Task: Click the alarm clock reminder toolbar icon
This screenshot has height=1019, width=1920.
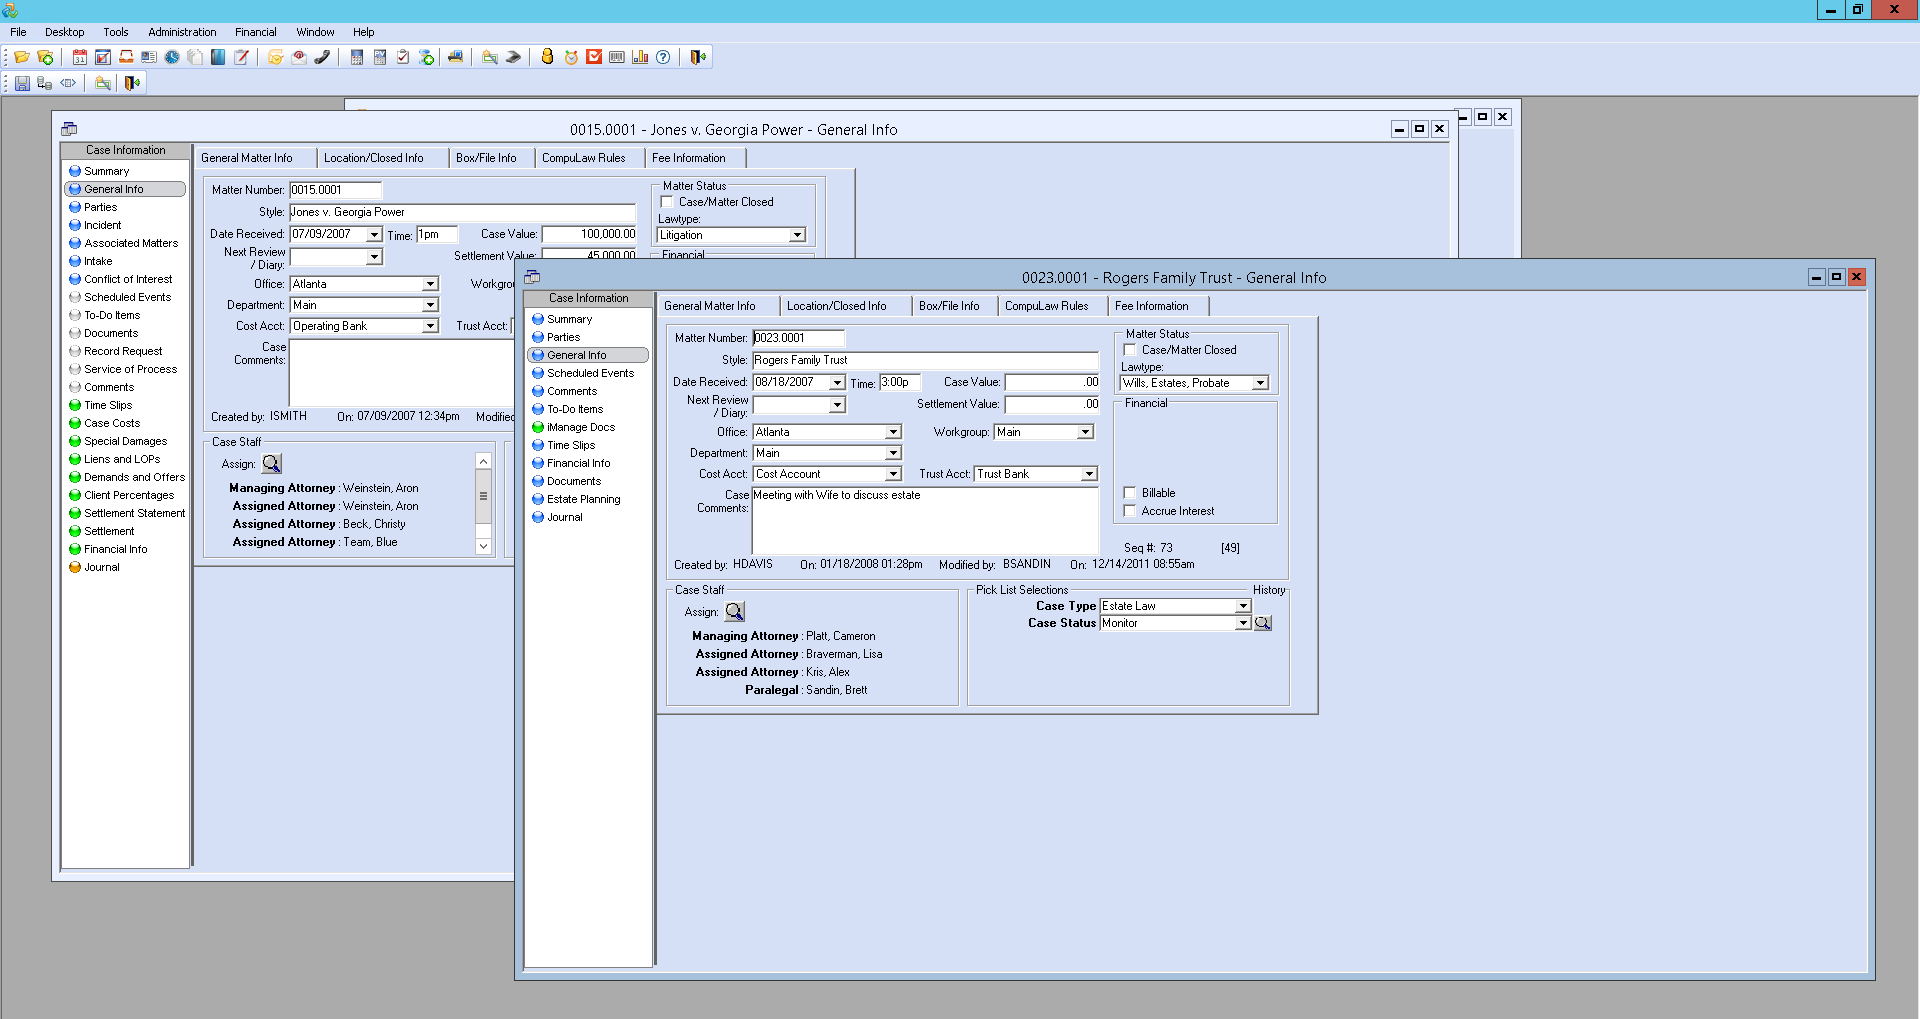Action: (x=570, y=57)
